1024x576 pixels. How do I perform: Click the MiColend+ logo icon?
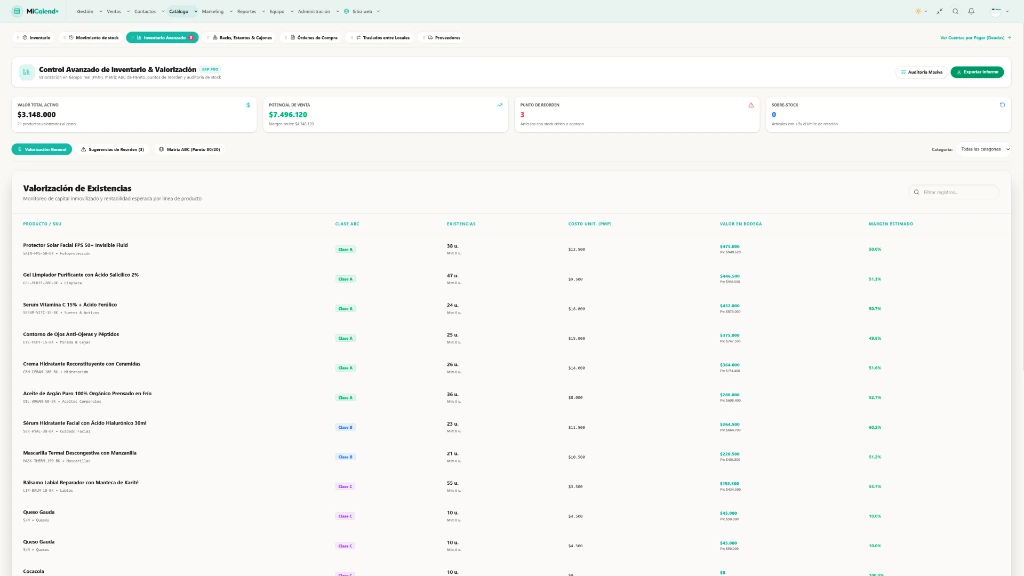(x=17, y=11)
